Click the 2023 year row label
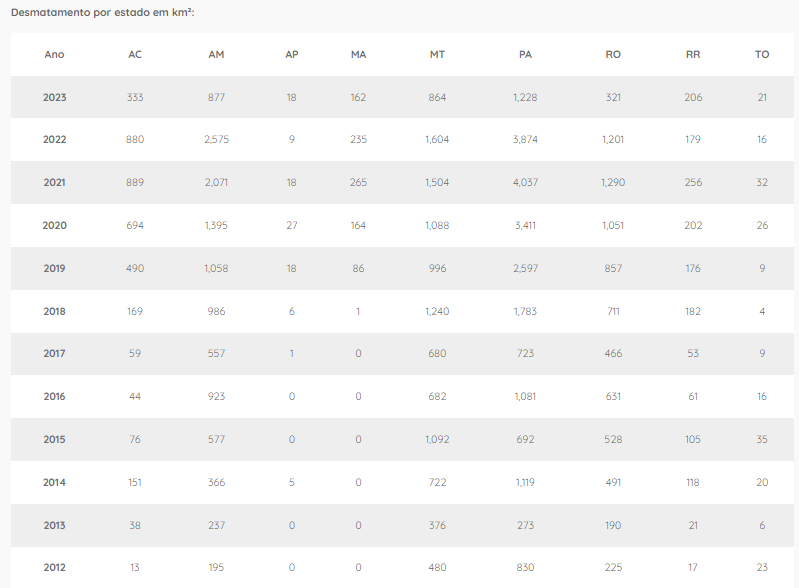 click(x=55, y=97)
